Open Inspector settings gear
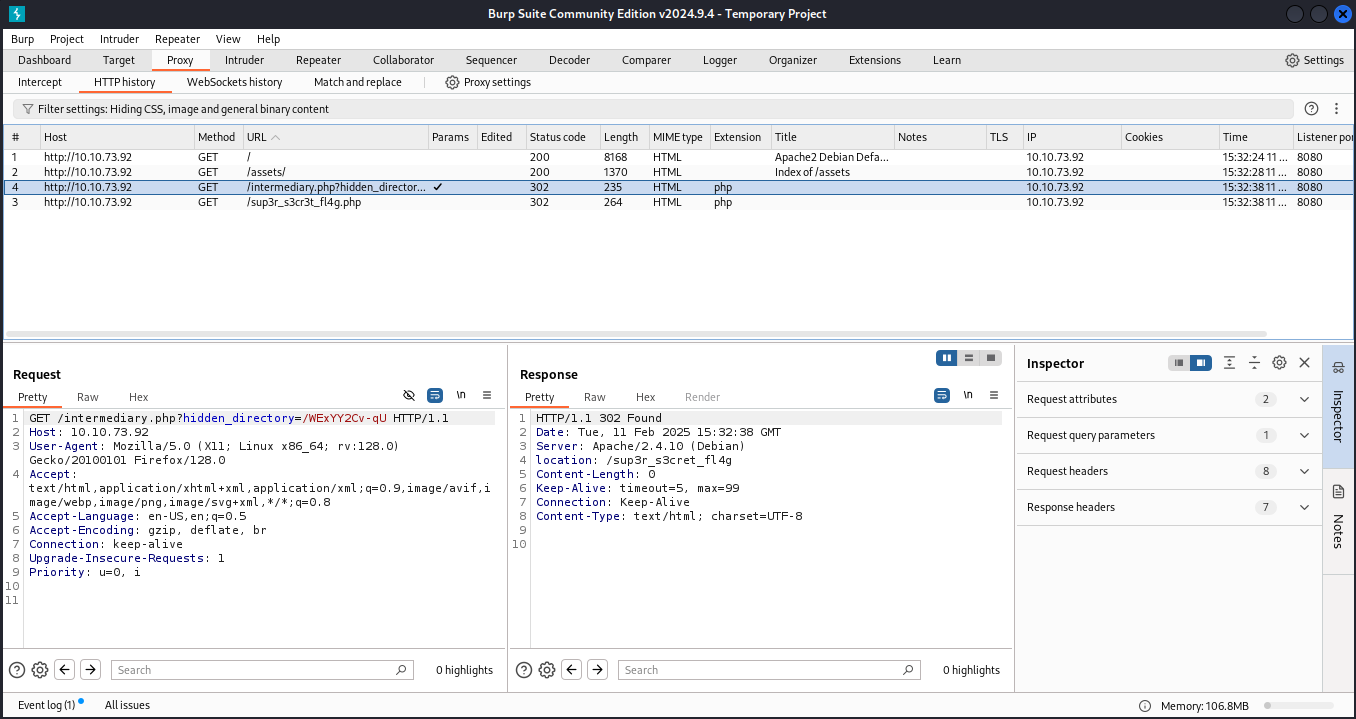This screenshot has height=719, width=1356. pyautogui.click(x=1279, y=363)
